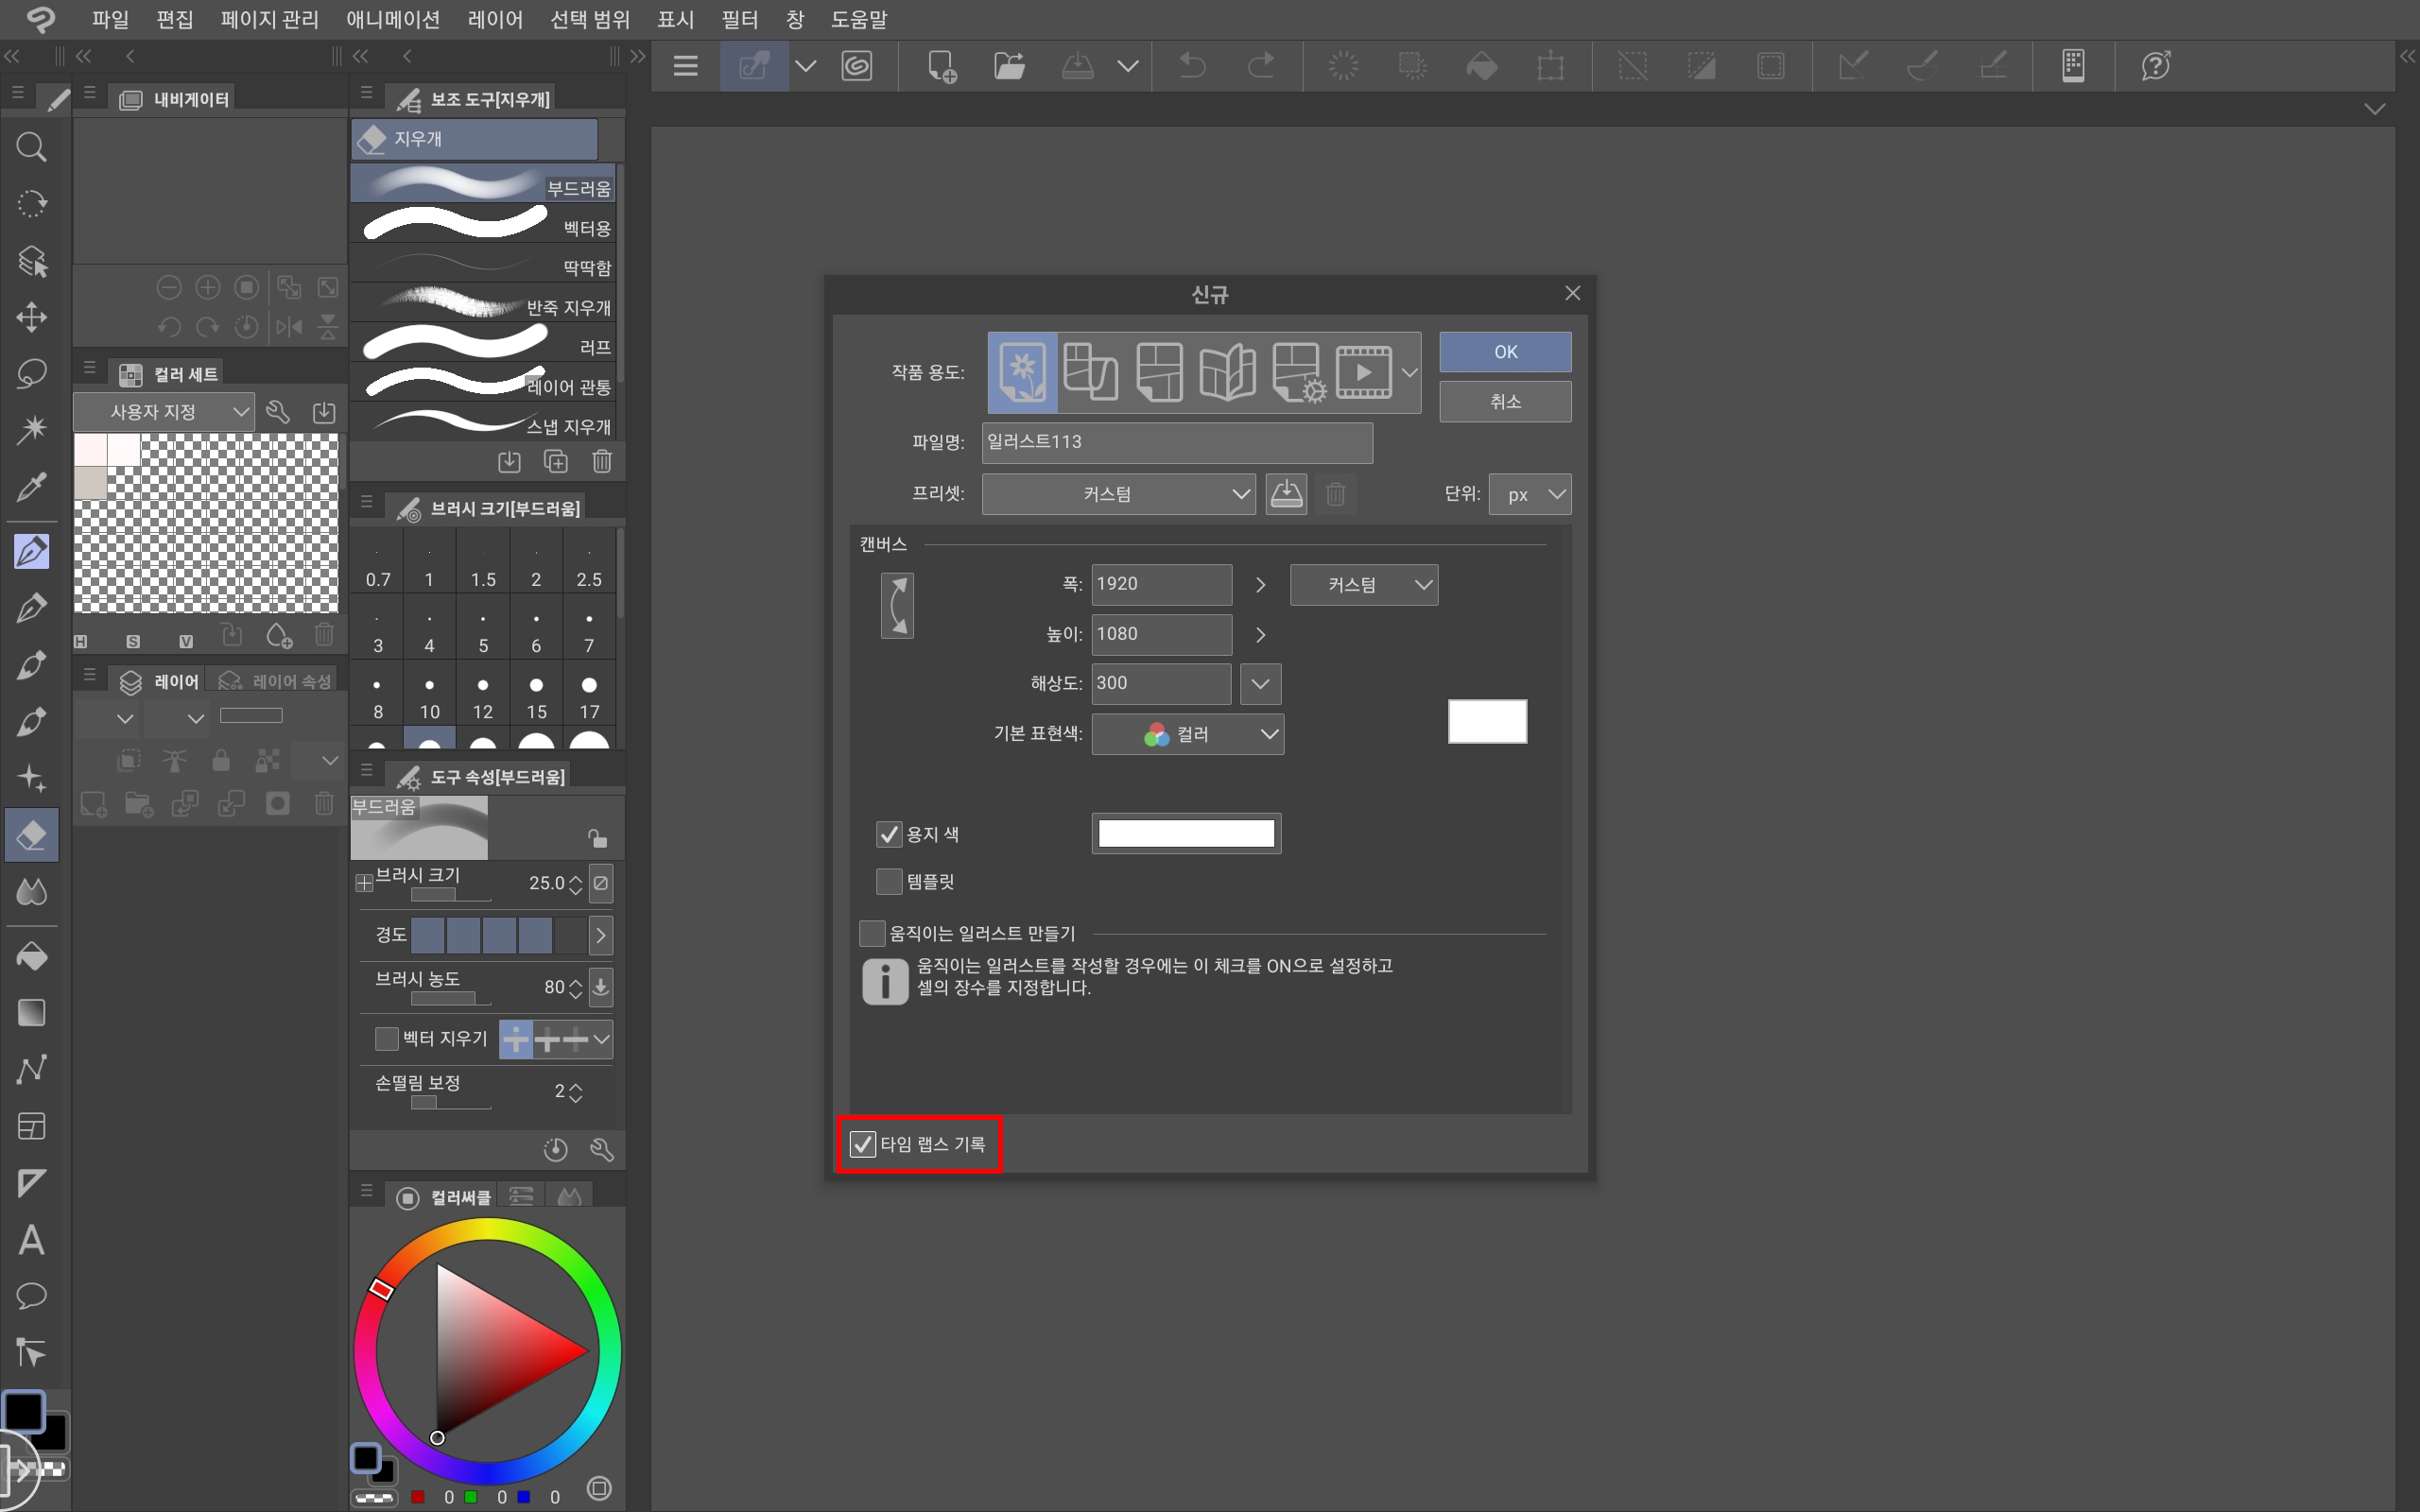Viewport: 2420px width, 1512px height.
Task: Select the Move layer tool
Action: click(x=32, y=318)
